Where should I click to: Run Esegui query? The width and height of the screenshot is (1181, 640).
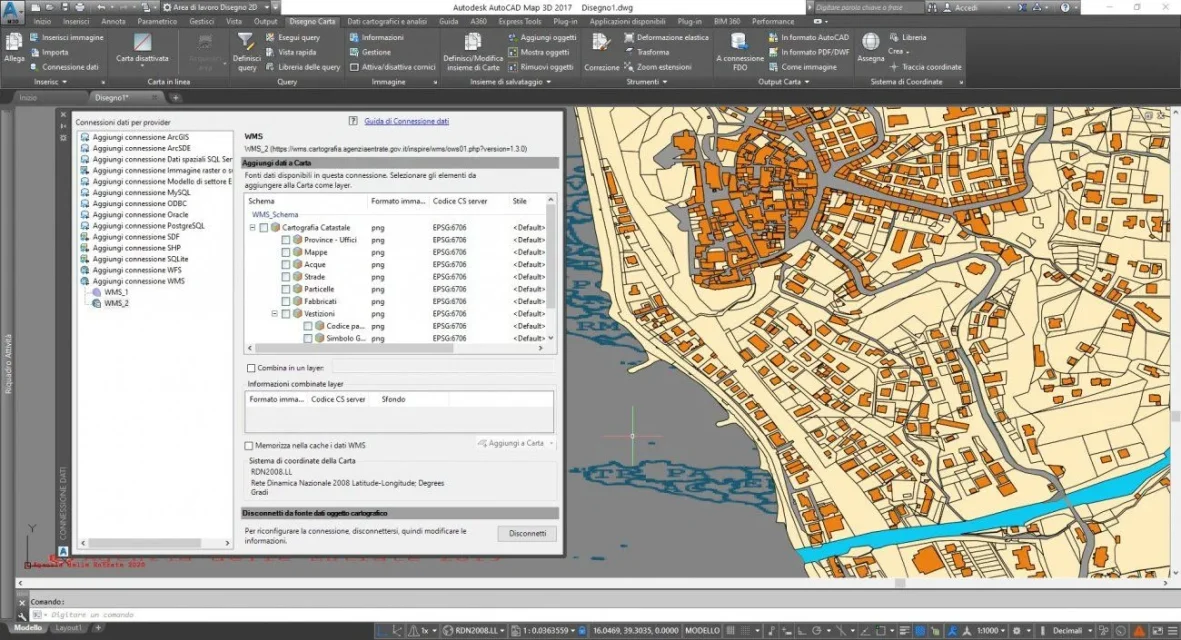coord(292,37)
